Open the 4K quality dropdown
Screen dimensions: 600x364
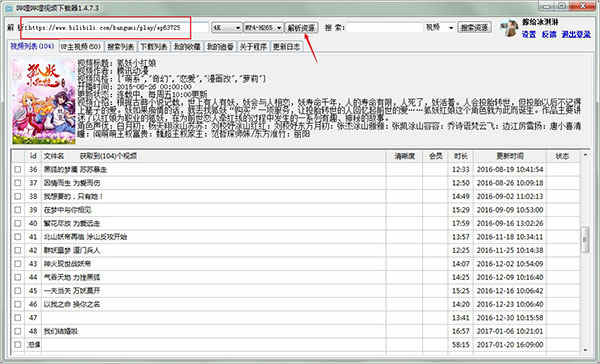pos(227,28)
